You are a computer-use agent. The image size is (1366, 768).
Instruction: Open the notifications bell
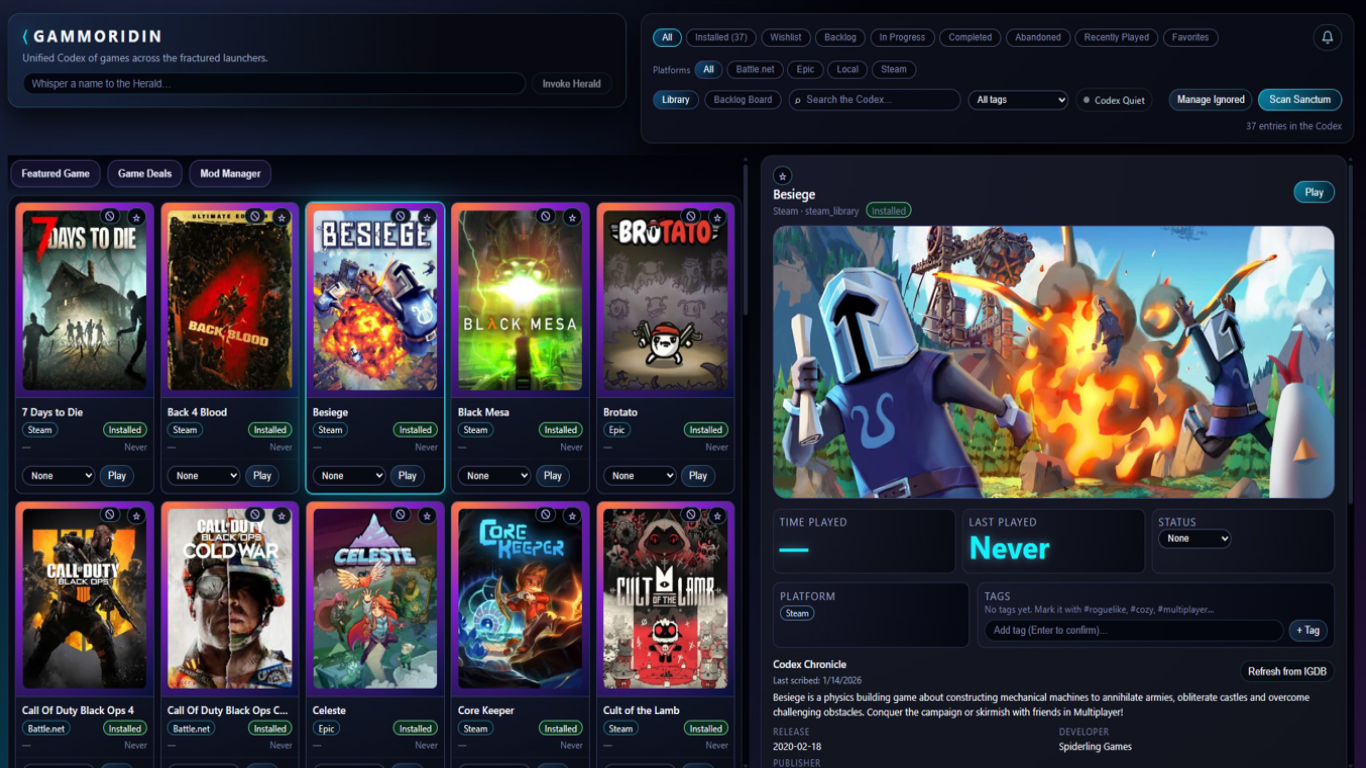pyautogui.click(x=1327, y=37)
